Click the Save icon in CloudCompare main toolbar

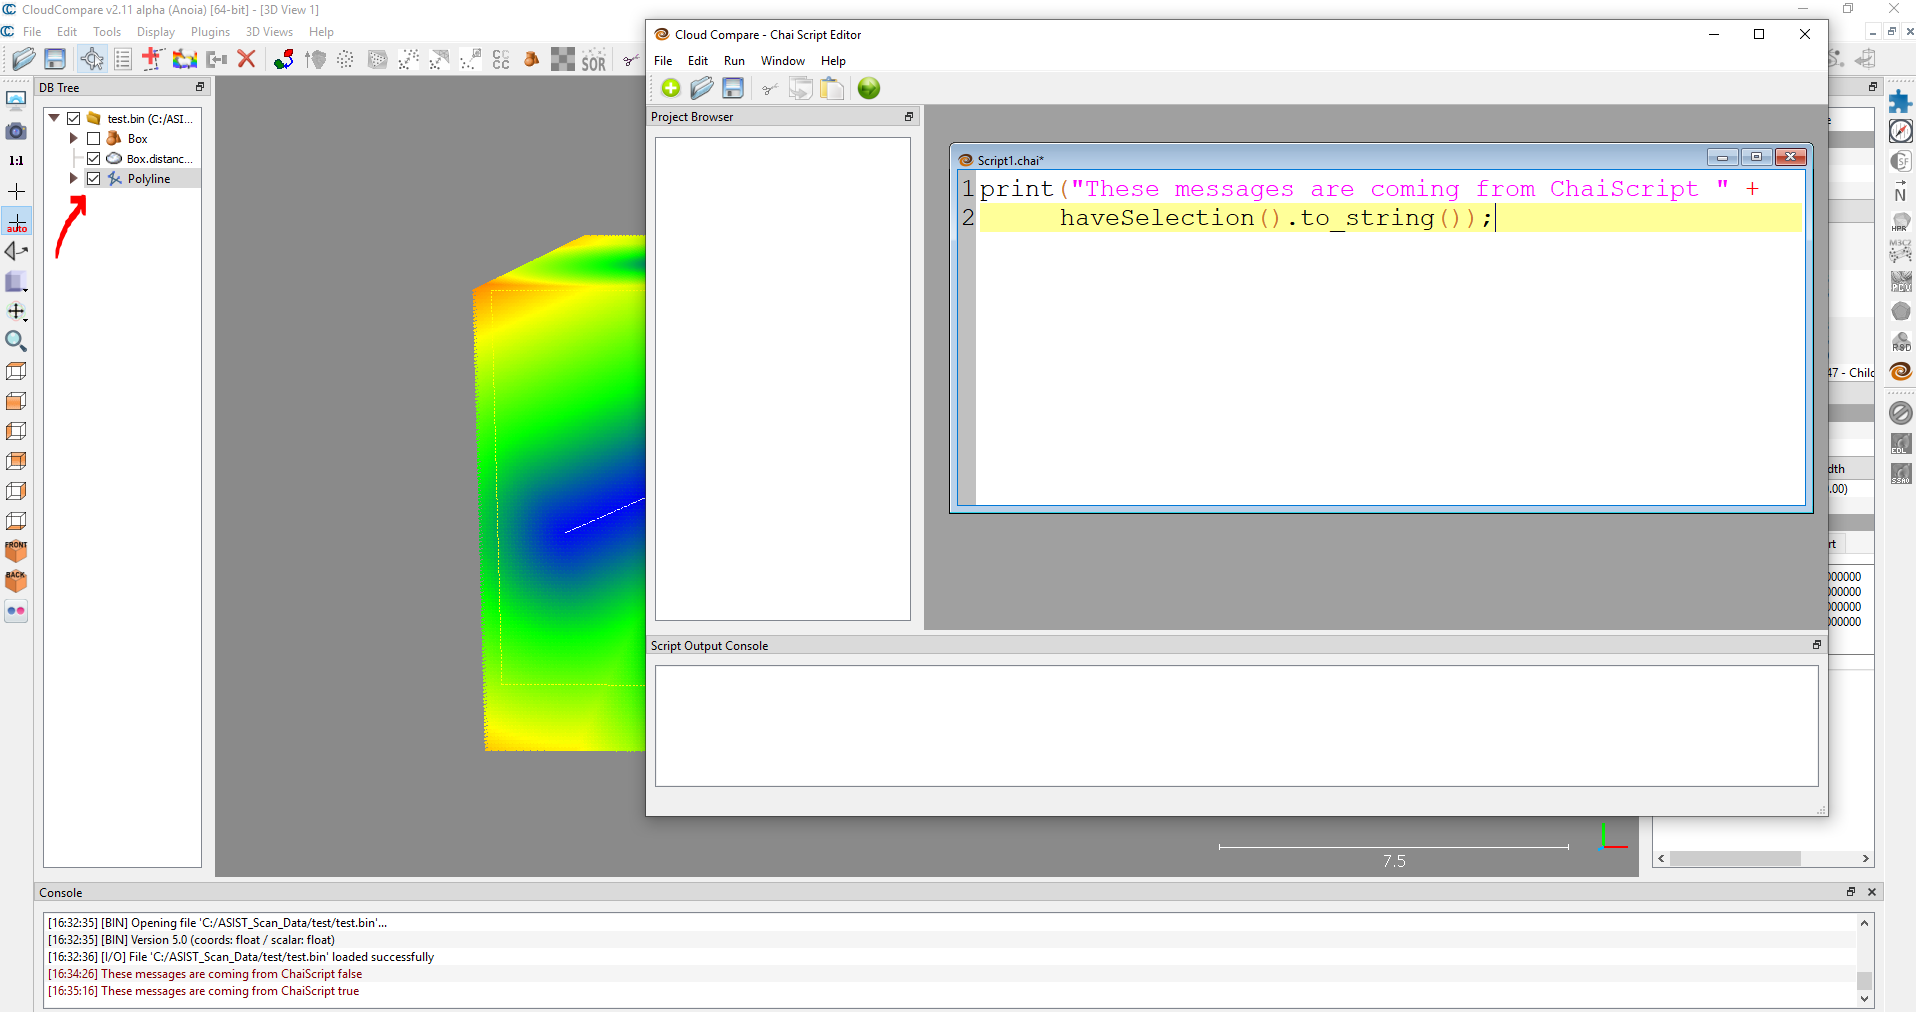(55, 59)
